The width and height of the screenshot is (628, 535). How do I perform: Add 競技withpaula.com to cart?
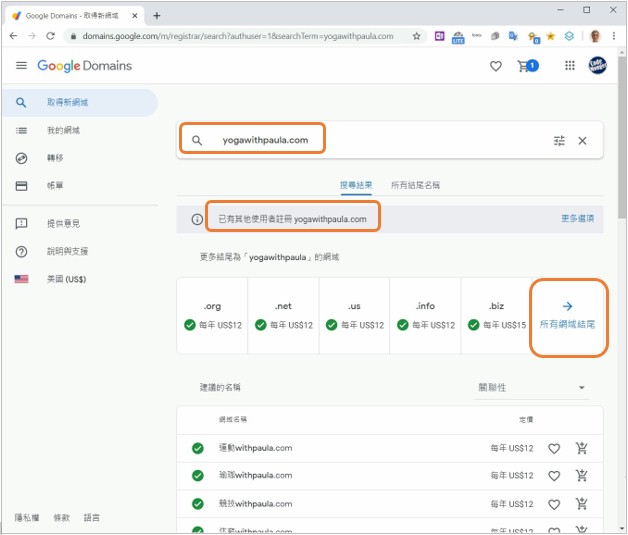coord(582,504)
